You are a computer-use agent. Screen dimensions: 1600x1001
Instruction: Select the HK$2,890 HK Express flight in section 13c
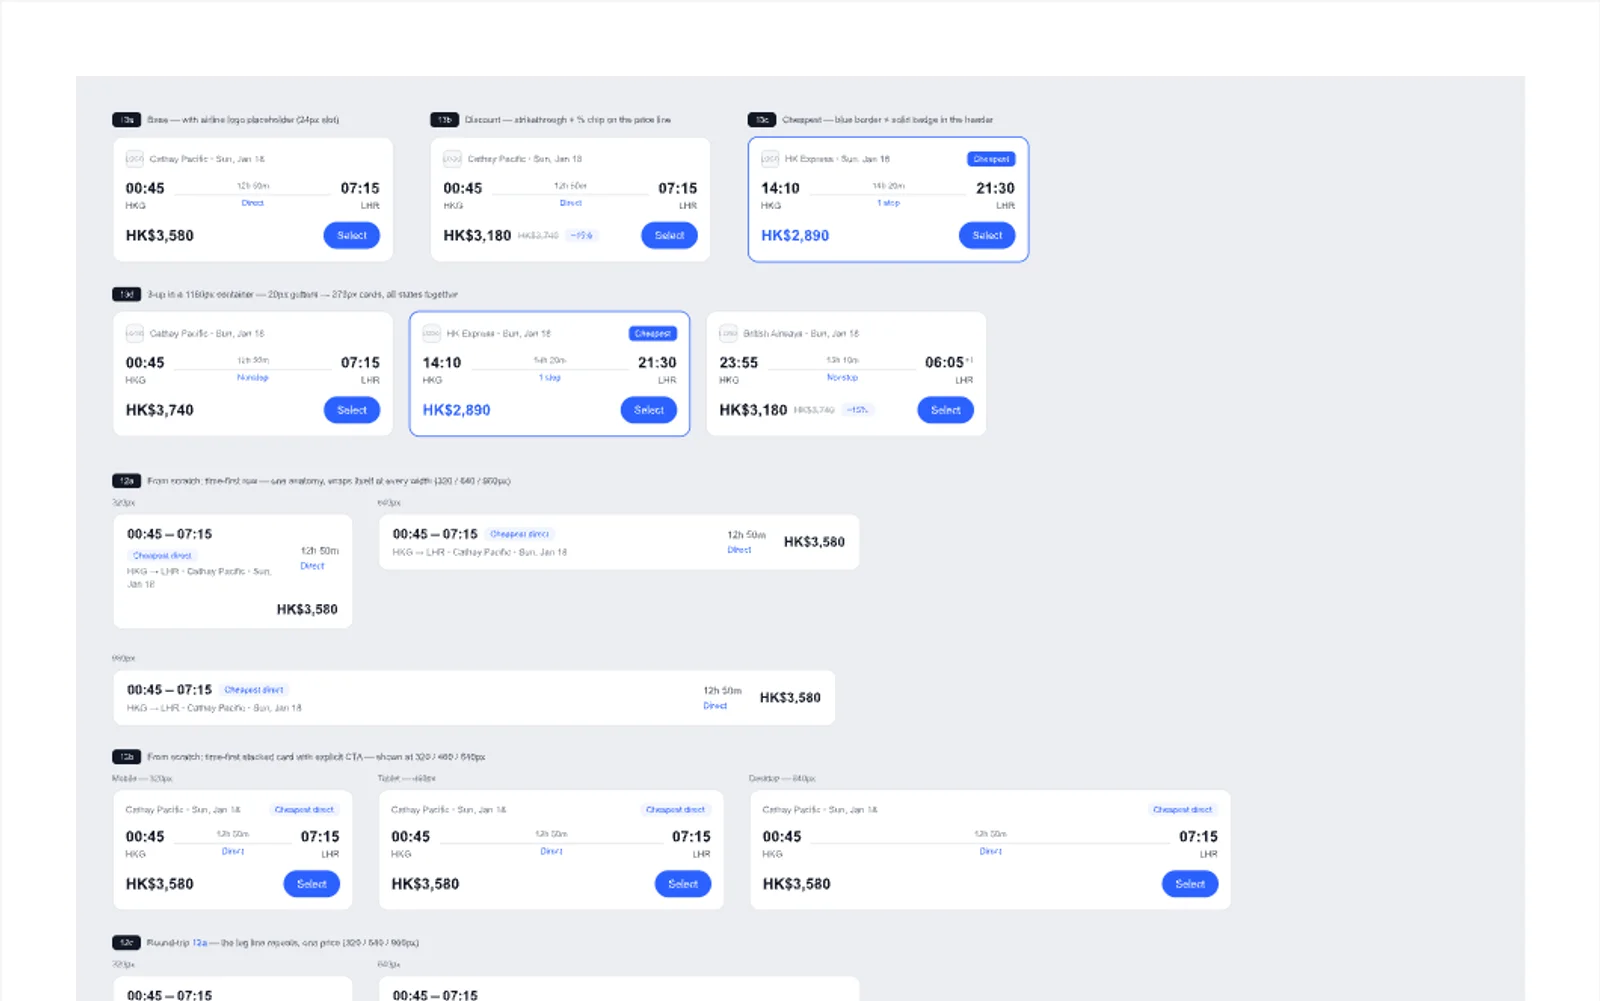coord(987,236)
